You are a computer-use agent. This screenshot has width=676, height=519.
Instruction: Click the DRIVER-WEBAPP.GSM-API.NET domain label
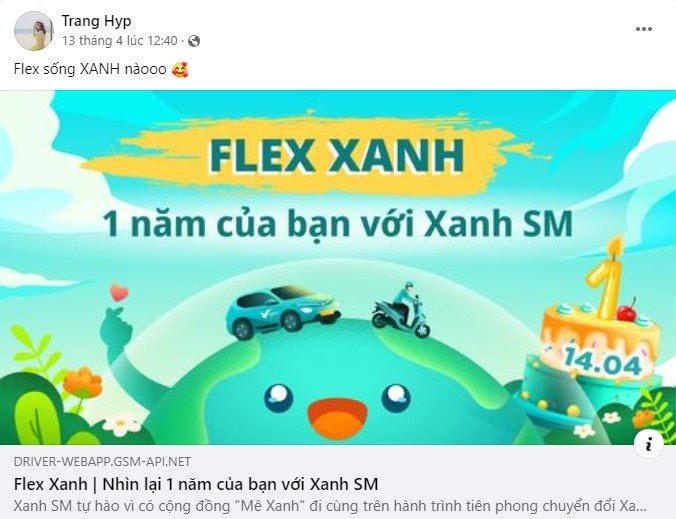[102, 462]
